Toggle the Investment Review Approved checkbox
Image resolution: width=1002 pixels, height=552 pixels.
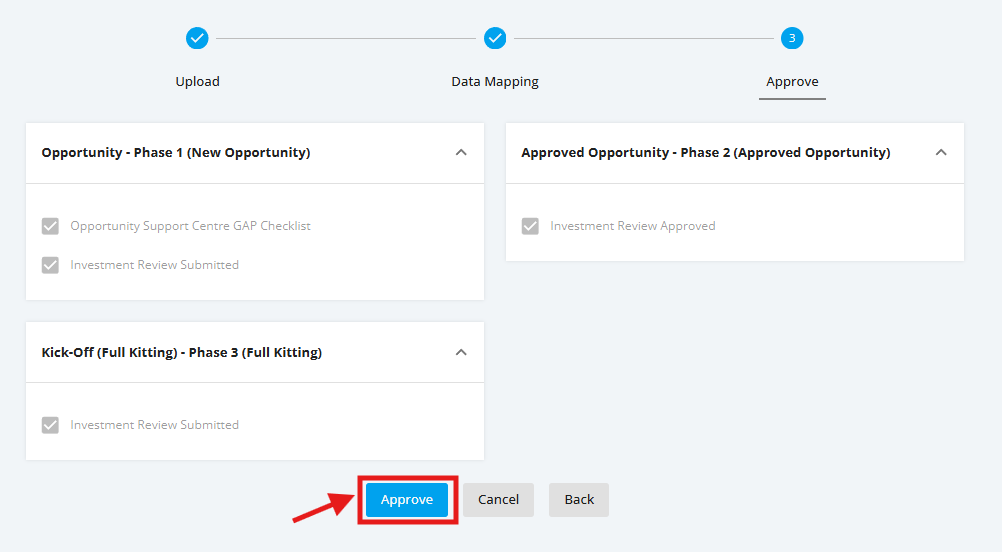tap(530, 226)
